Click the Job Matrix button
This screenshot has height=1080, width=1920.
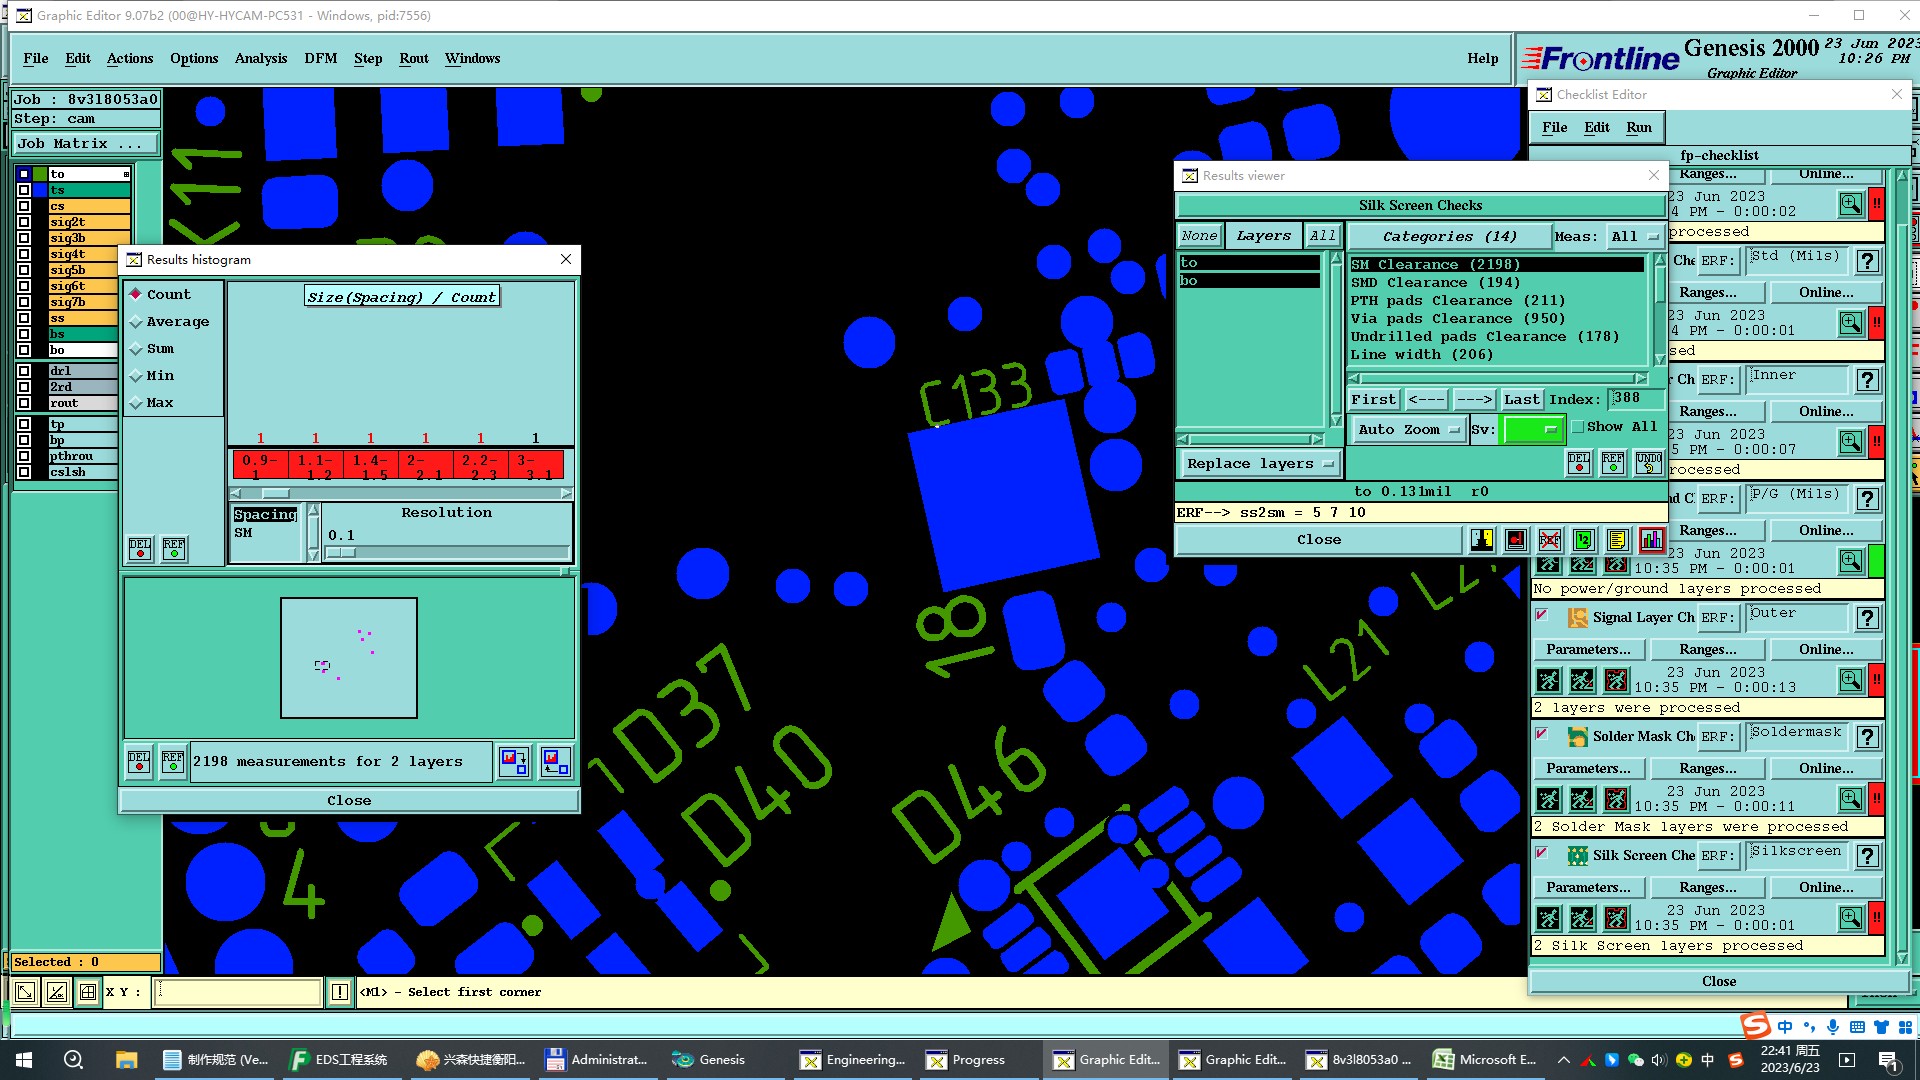[x=85, y=144]
